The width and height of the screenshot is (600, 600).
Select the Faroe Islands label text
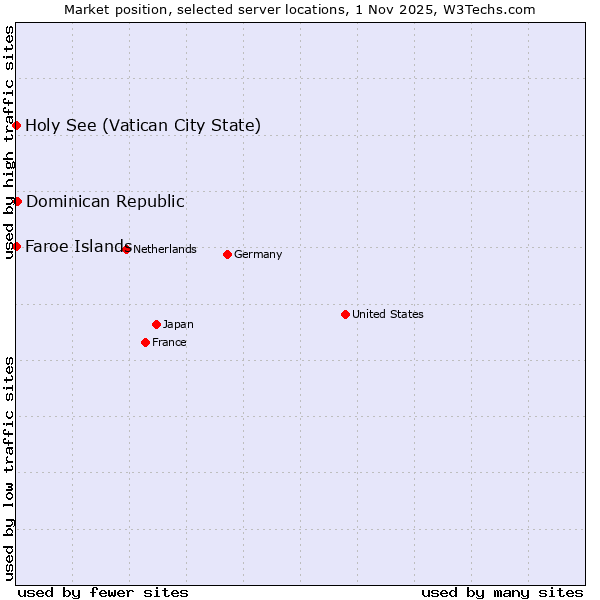pos(75,246)
